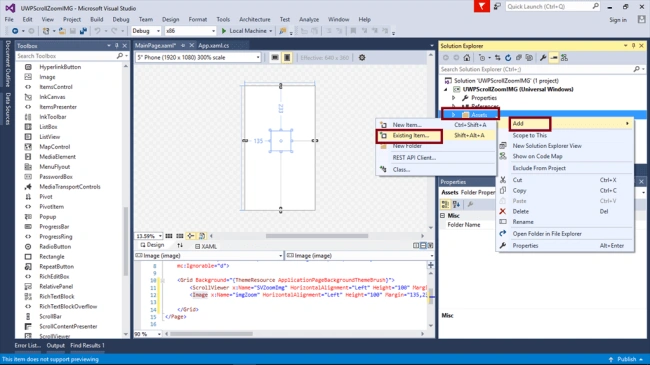The height and width of the screenshot is (365, 650).
Task: Click the Undo toolbar icon
Action: [97, 31]
